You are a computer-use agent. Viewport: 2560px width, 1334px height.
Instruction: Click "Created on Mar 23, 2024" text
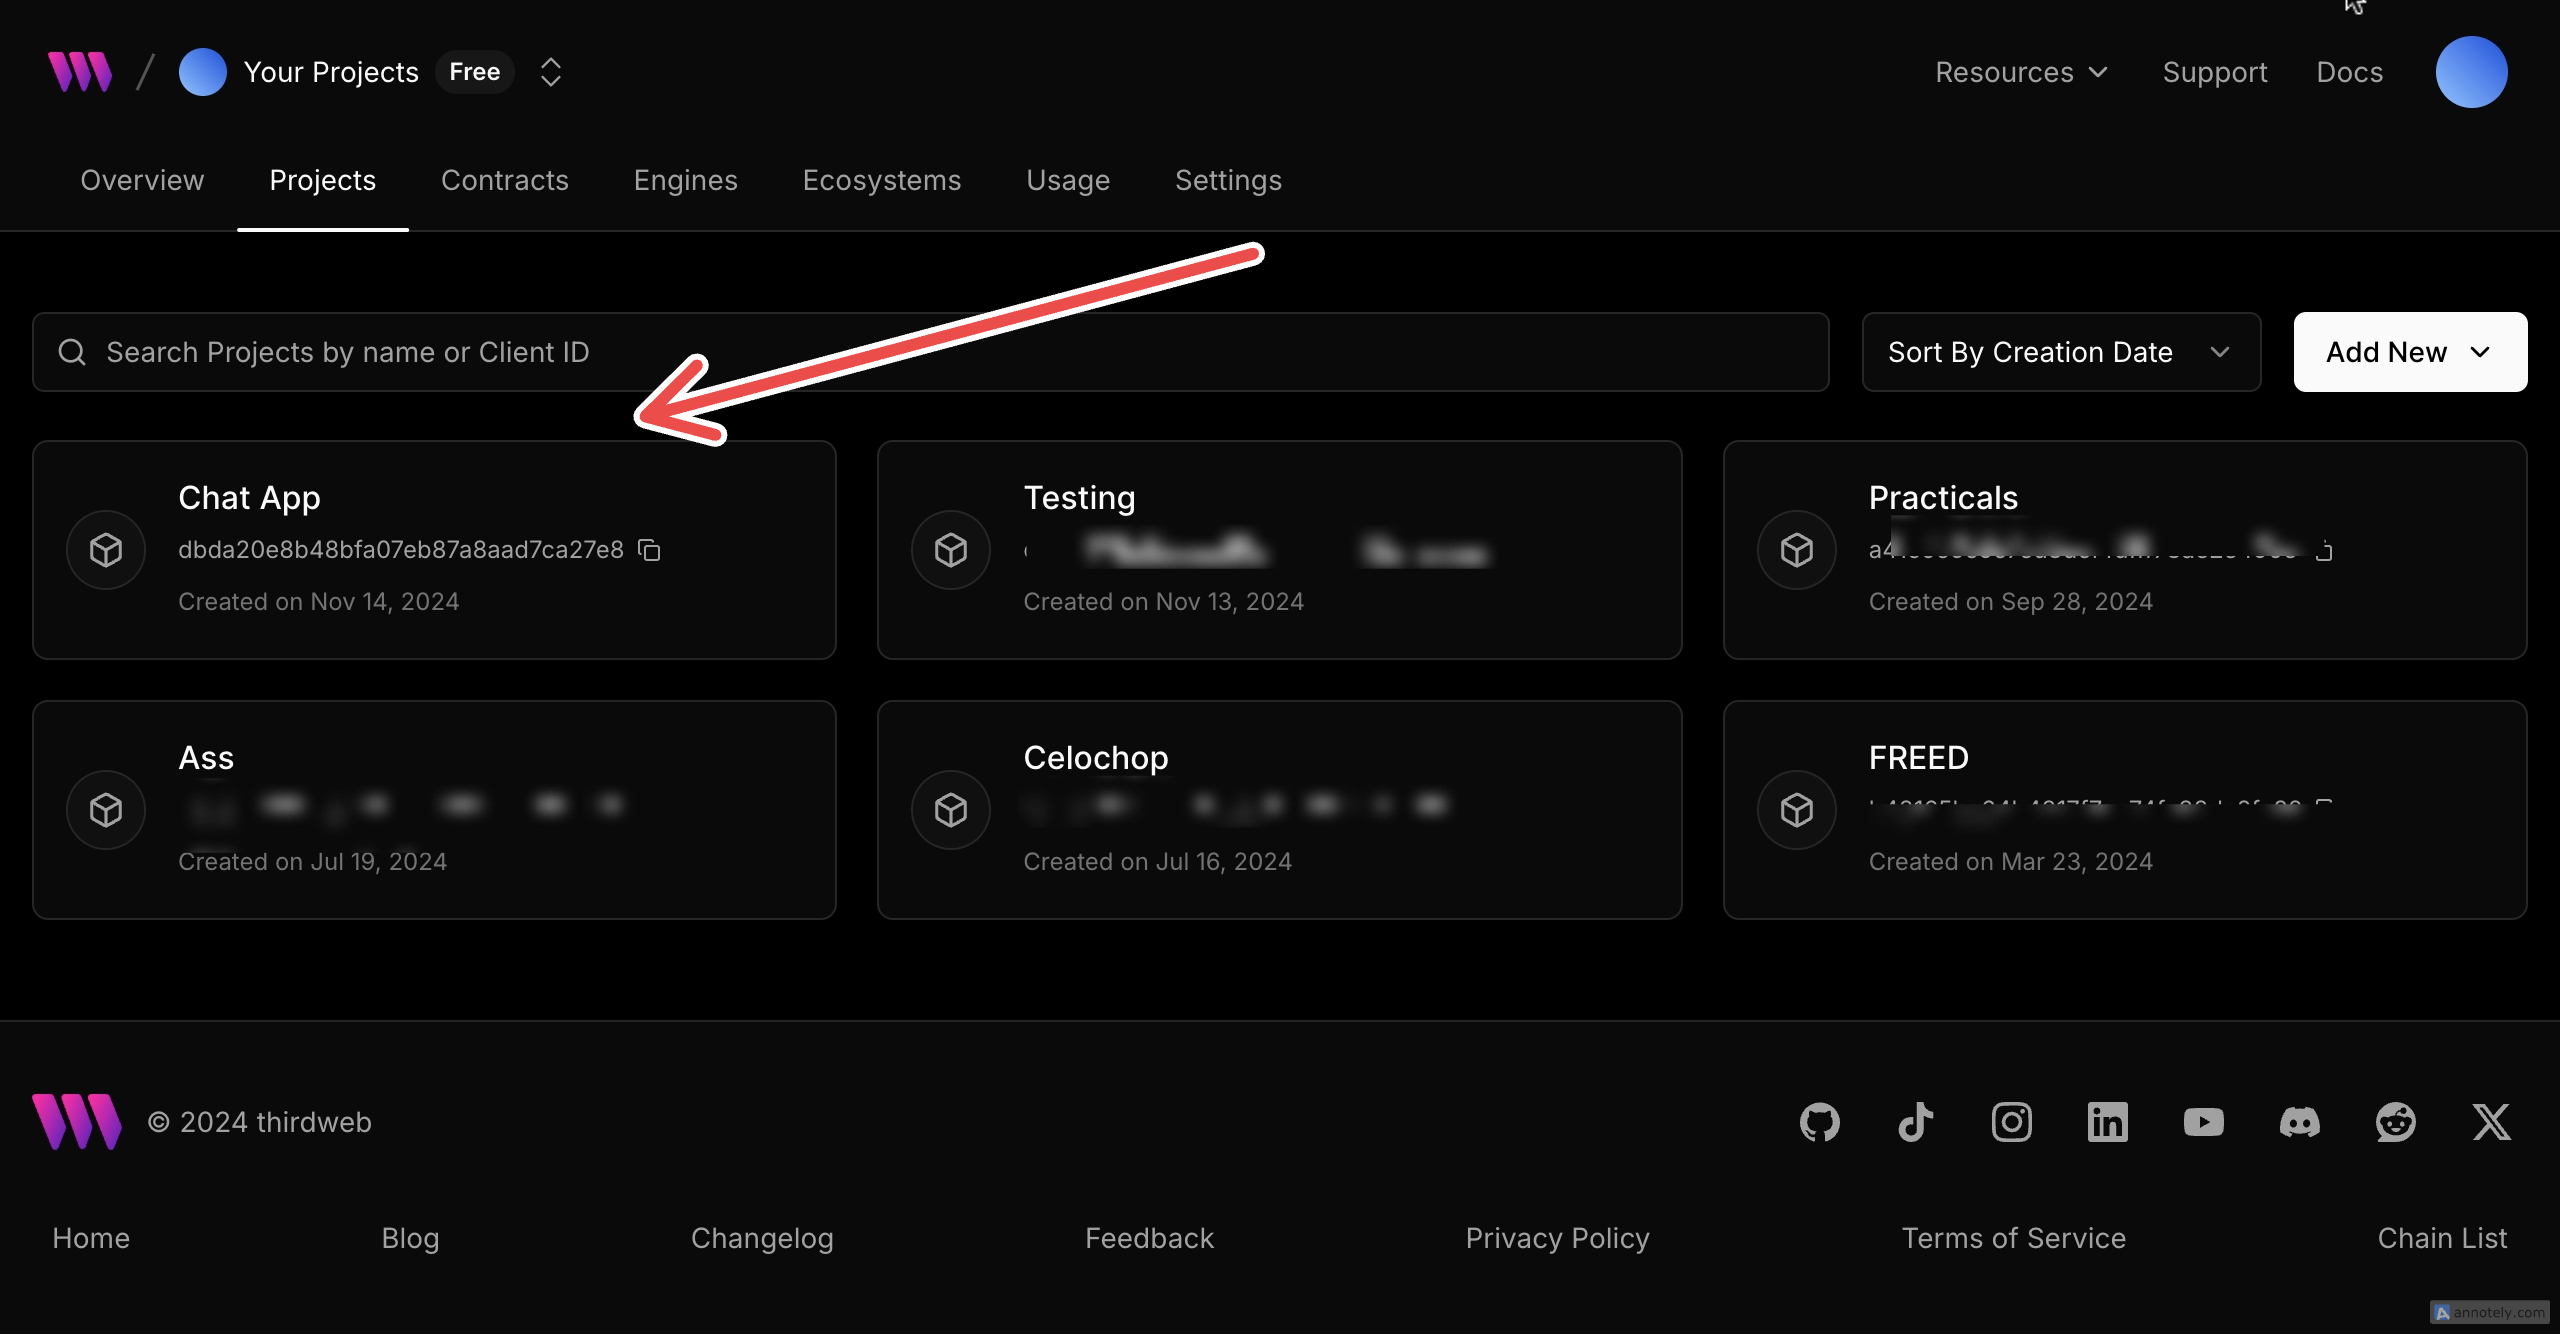[2010, 862]
